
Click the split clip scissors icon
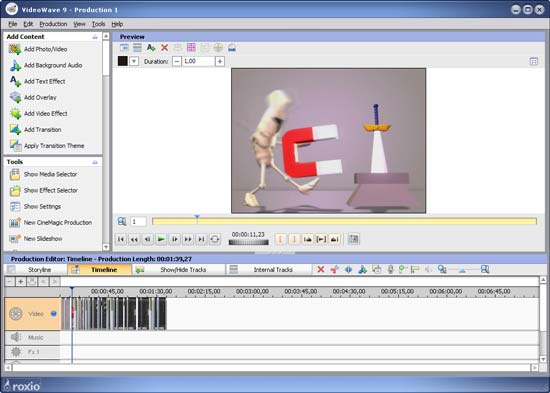point(335,269)
